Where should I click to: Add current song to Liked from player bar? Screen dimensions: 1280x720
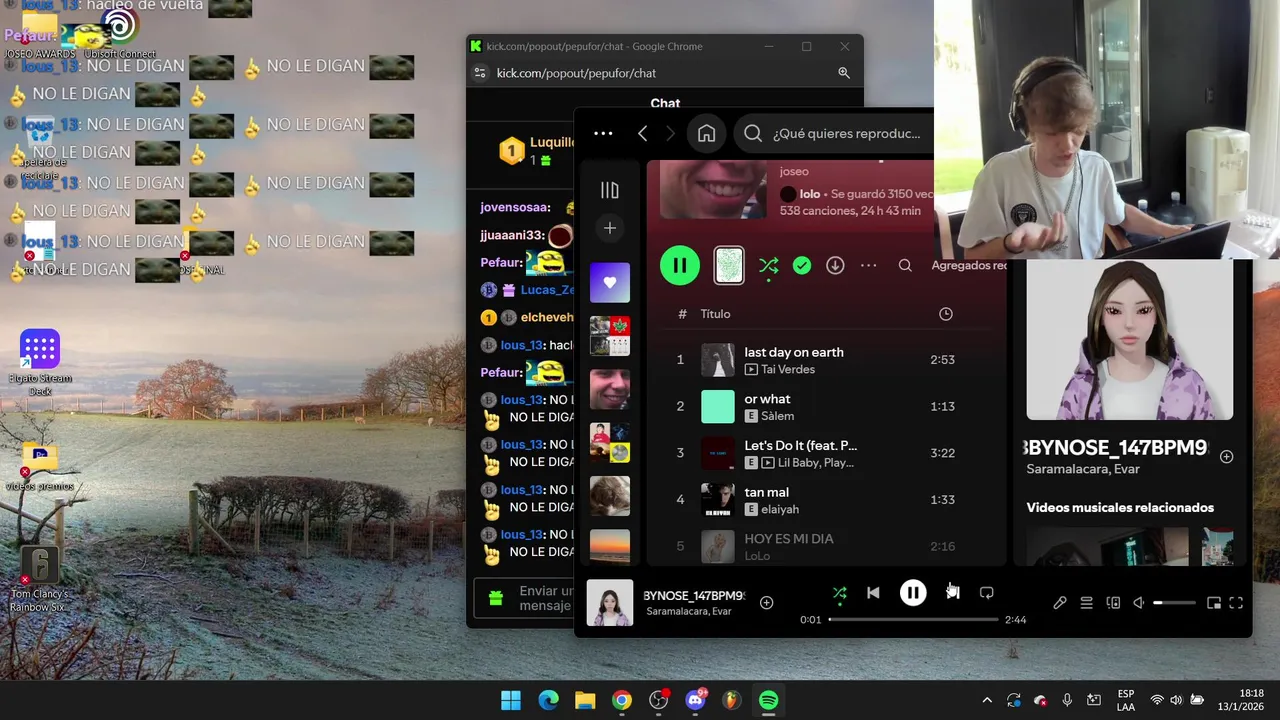(x=767, y=603)
